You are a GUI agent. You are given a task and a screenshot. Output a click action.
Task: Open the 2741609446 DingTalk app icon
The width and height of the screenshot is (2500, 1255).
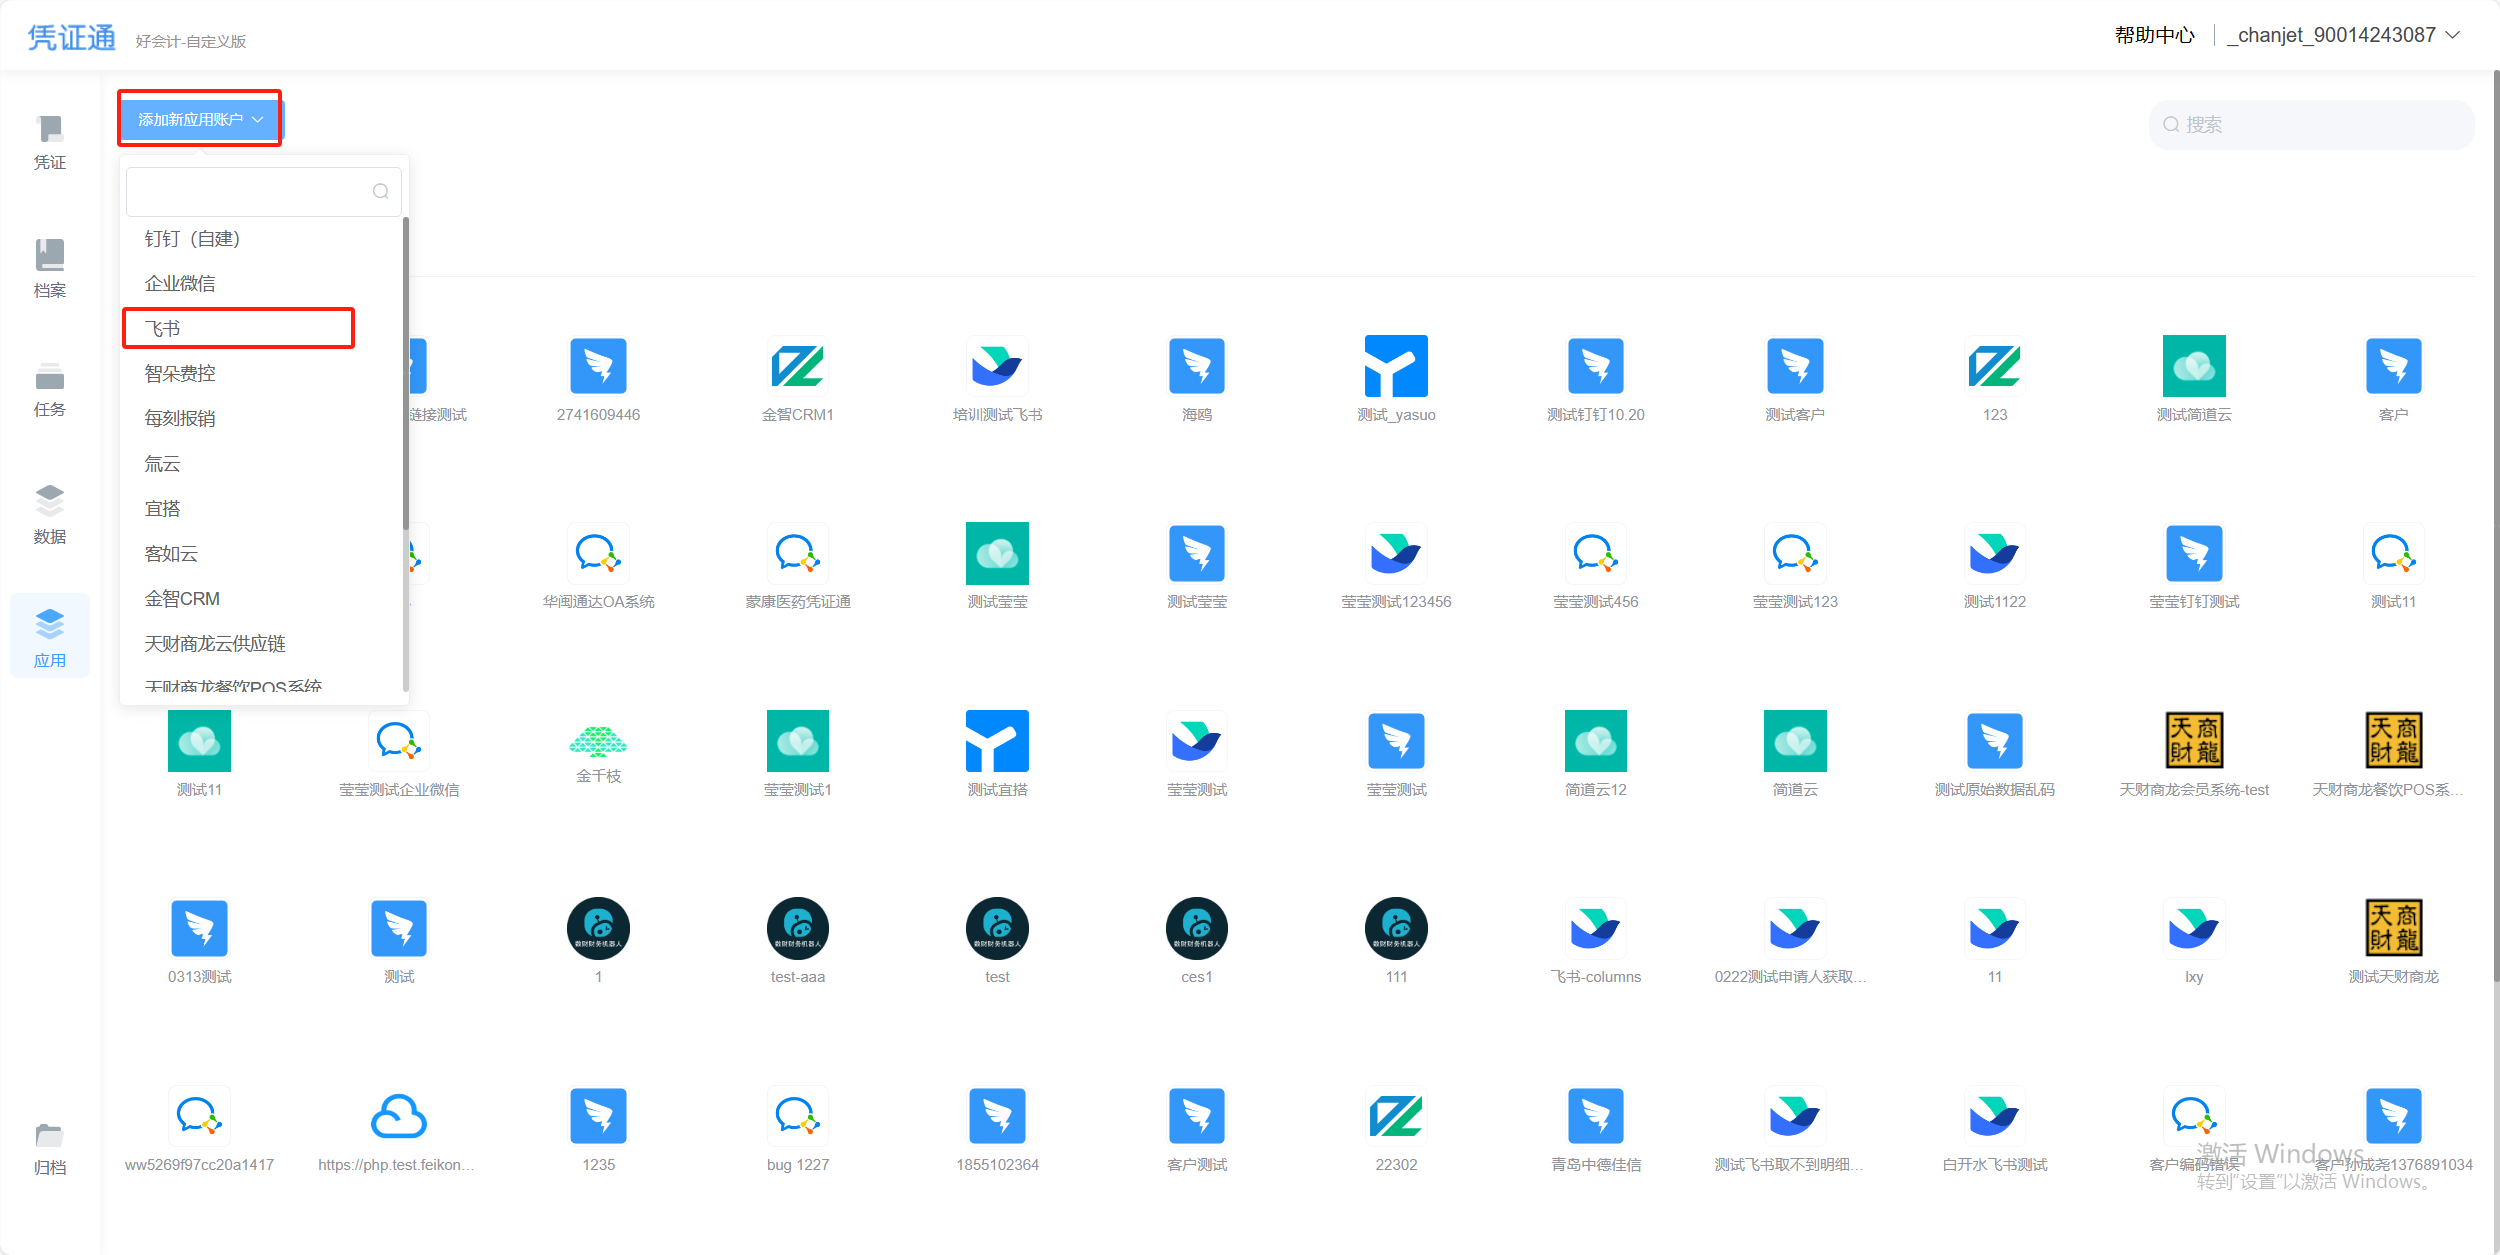coord(598,366)
